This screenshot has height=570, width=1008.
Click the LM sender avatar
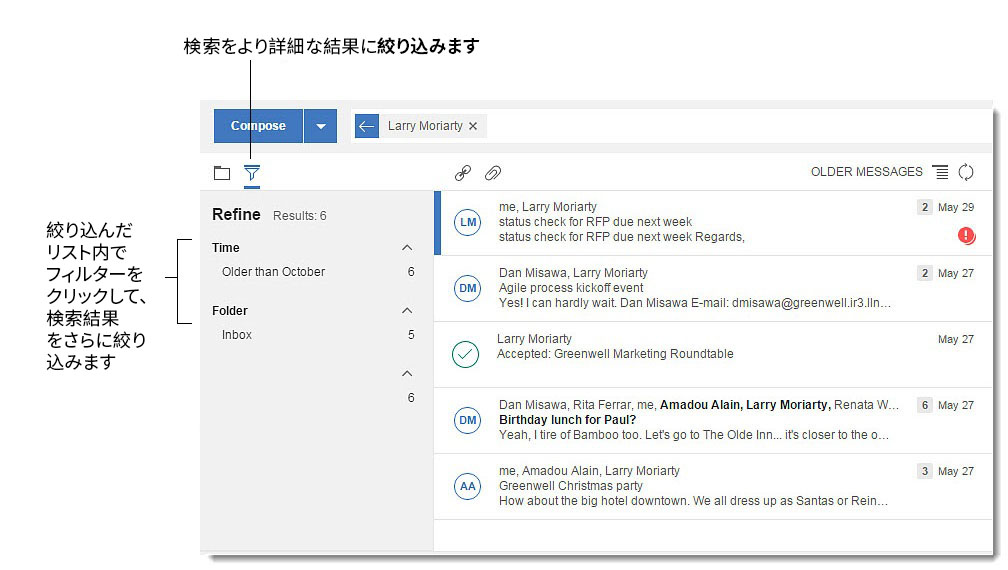(x=467, y=223)
